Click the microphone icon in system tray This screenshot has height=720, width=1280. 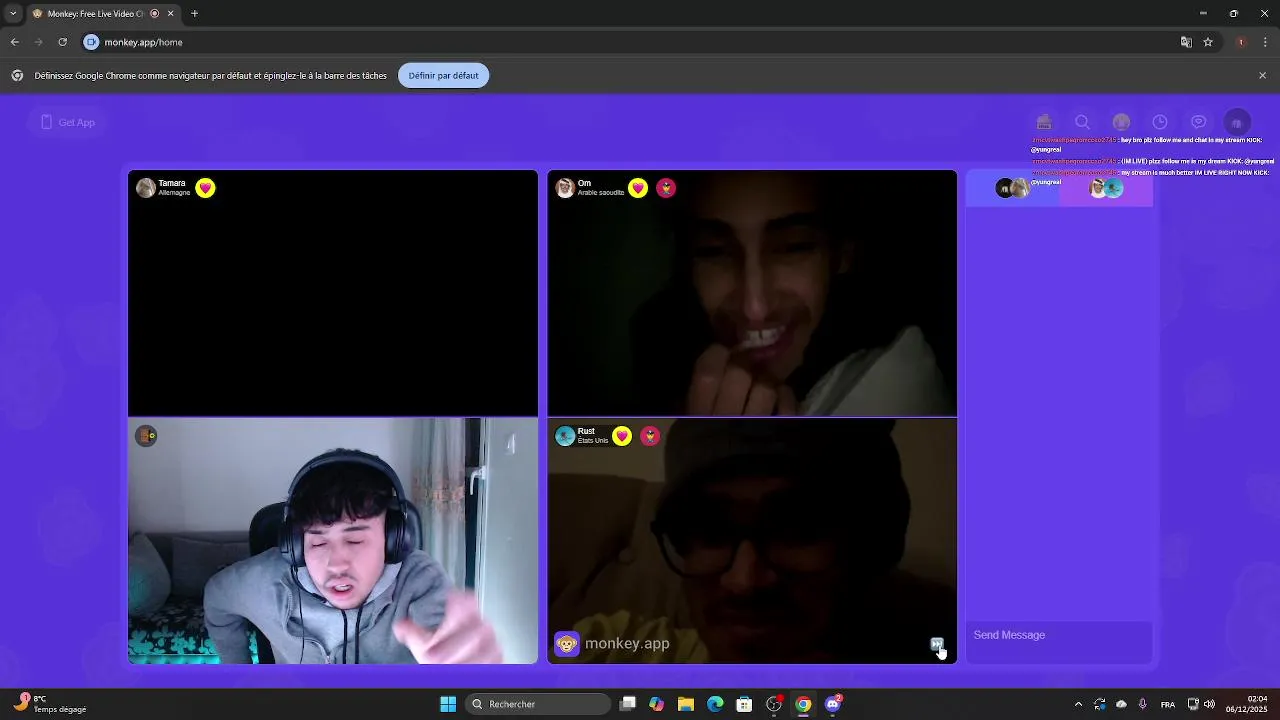(x=1142, y=704)
